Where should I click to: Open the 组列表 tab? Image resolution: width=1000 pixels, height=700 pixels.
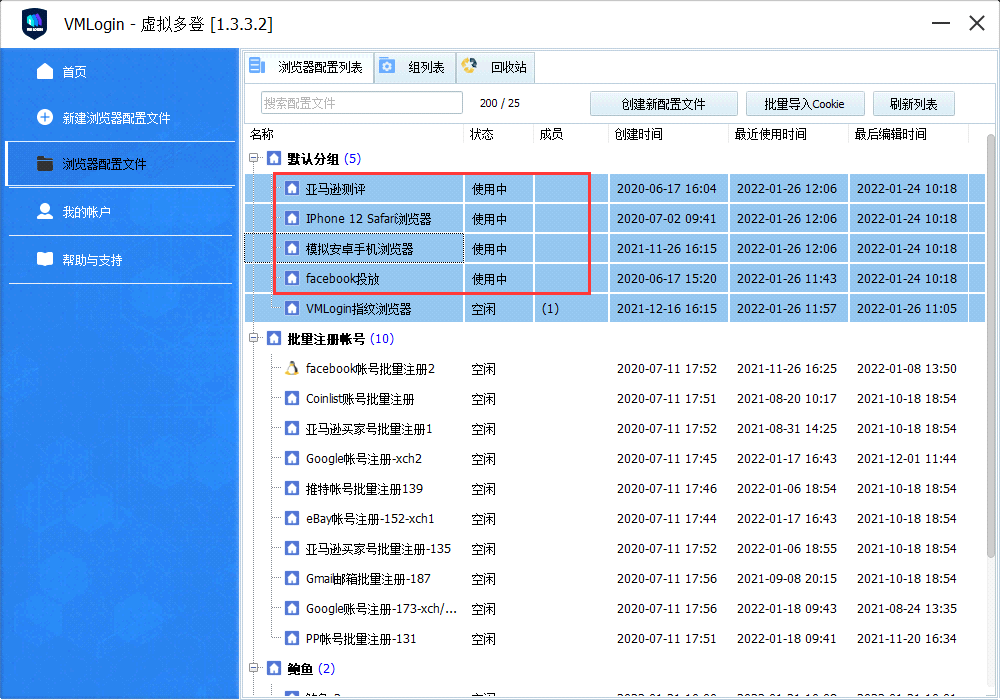click(415, 67)
